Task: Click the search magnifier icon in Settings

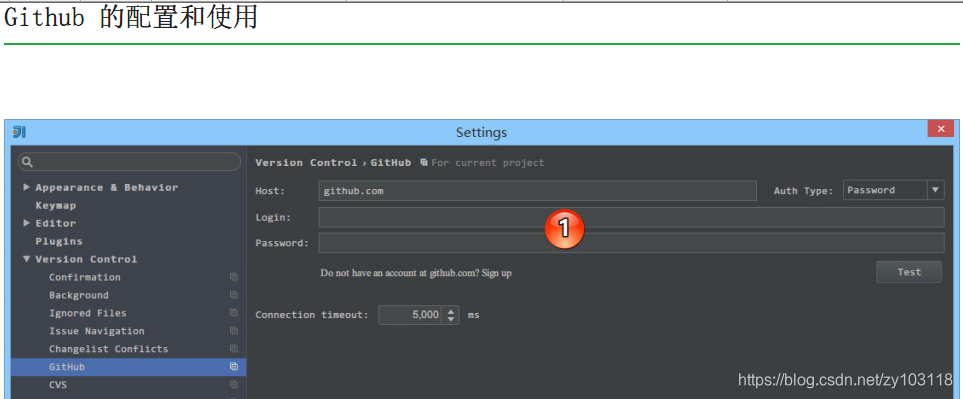Action: point(27,162)
